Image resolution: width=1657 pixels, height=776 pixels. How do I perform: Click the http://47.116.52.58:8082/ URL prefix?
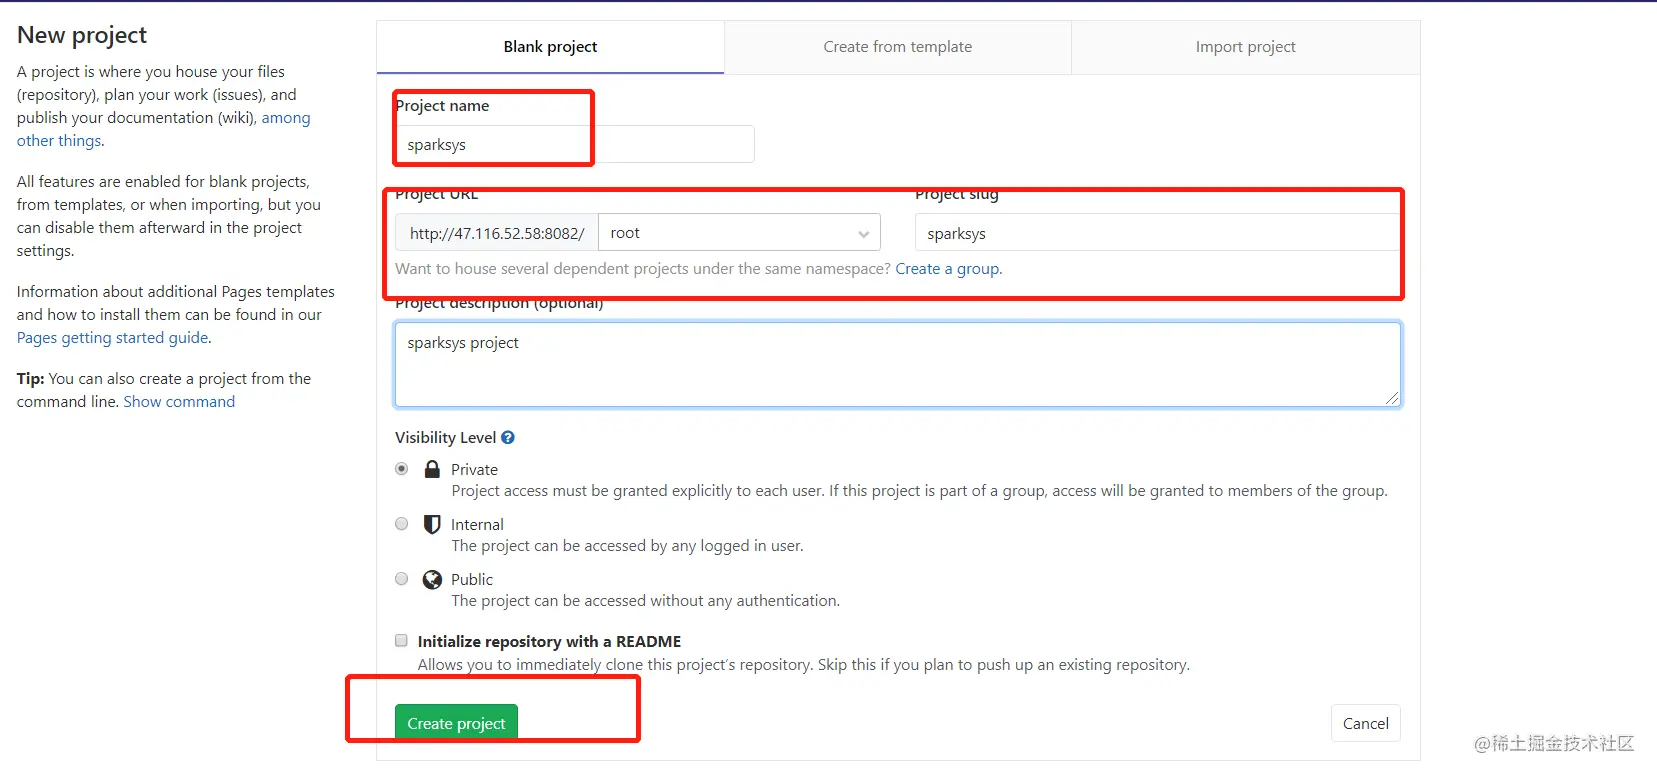tap(497, 232)
